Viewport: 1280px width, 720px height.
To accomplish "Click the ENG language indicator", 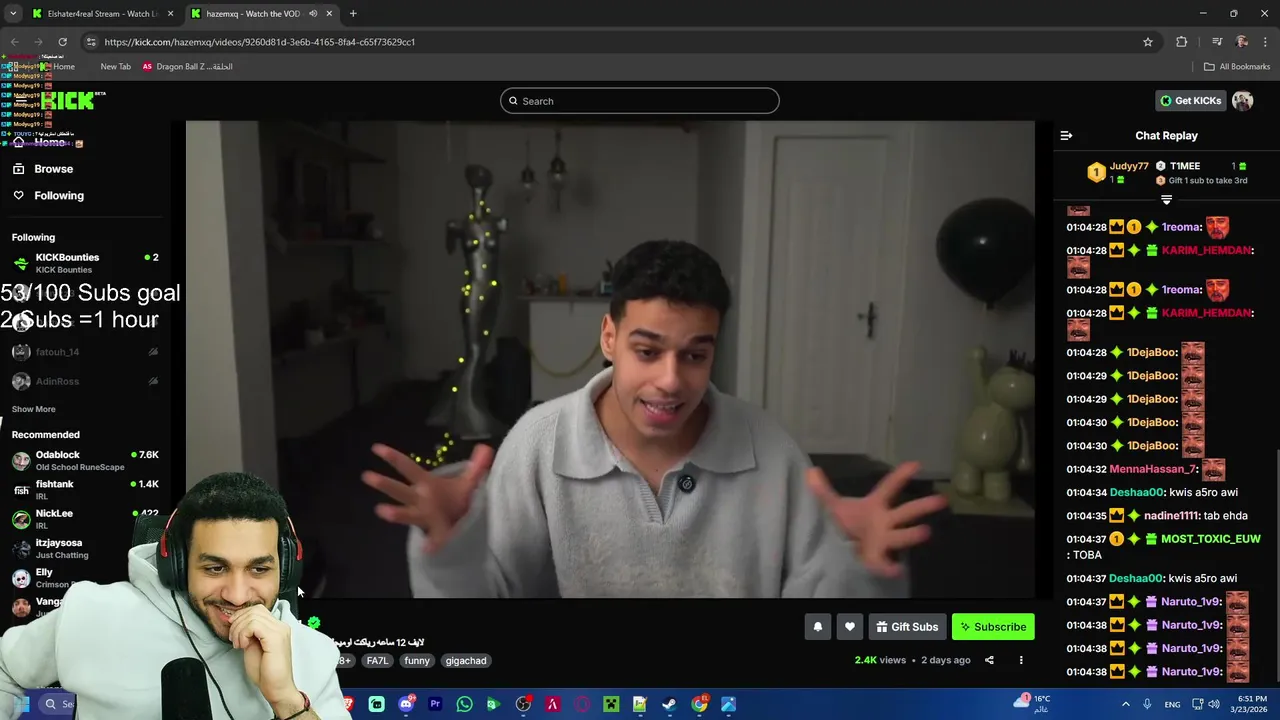I will click(x=1172, y=704).
